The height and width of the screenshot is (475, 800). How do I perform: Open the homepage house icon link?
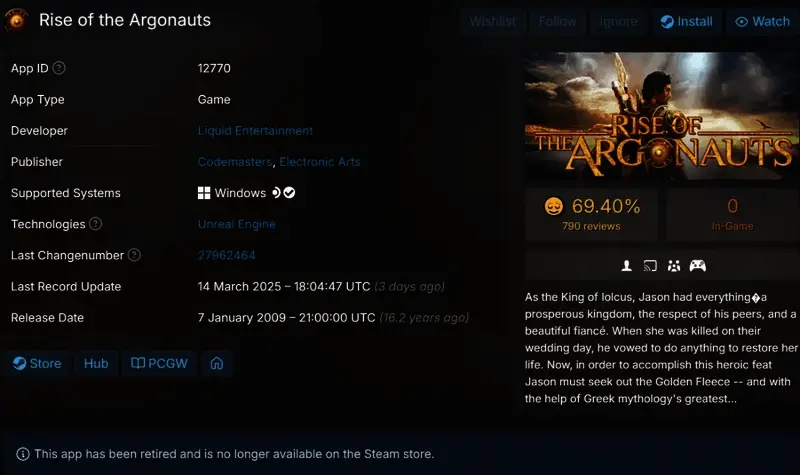click(x=217, y=363)
